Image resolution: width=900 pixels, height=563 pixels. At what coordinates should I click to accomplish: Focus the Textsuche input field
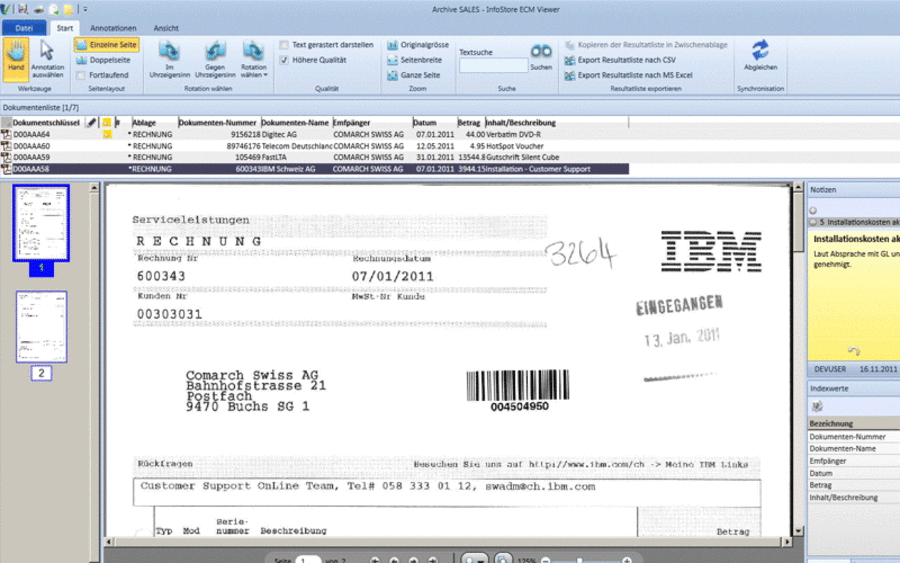(493, 66)
